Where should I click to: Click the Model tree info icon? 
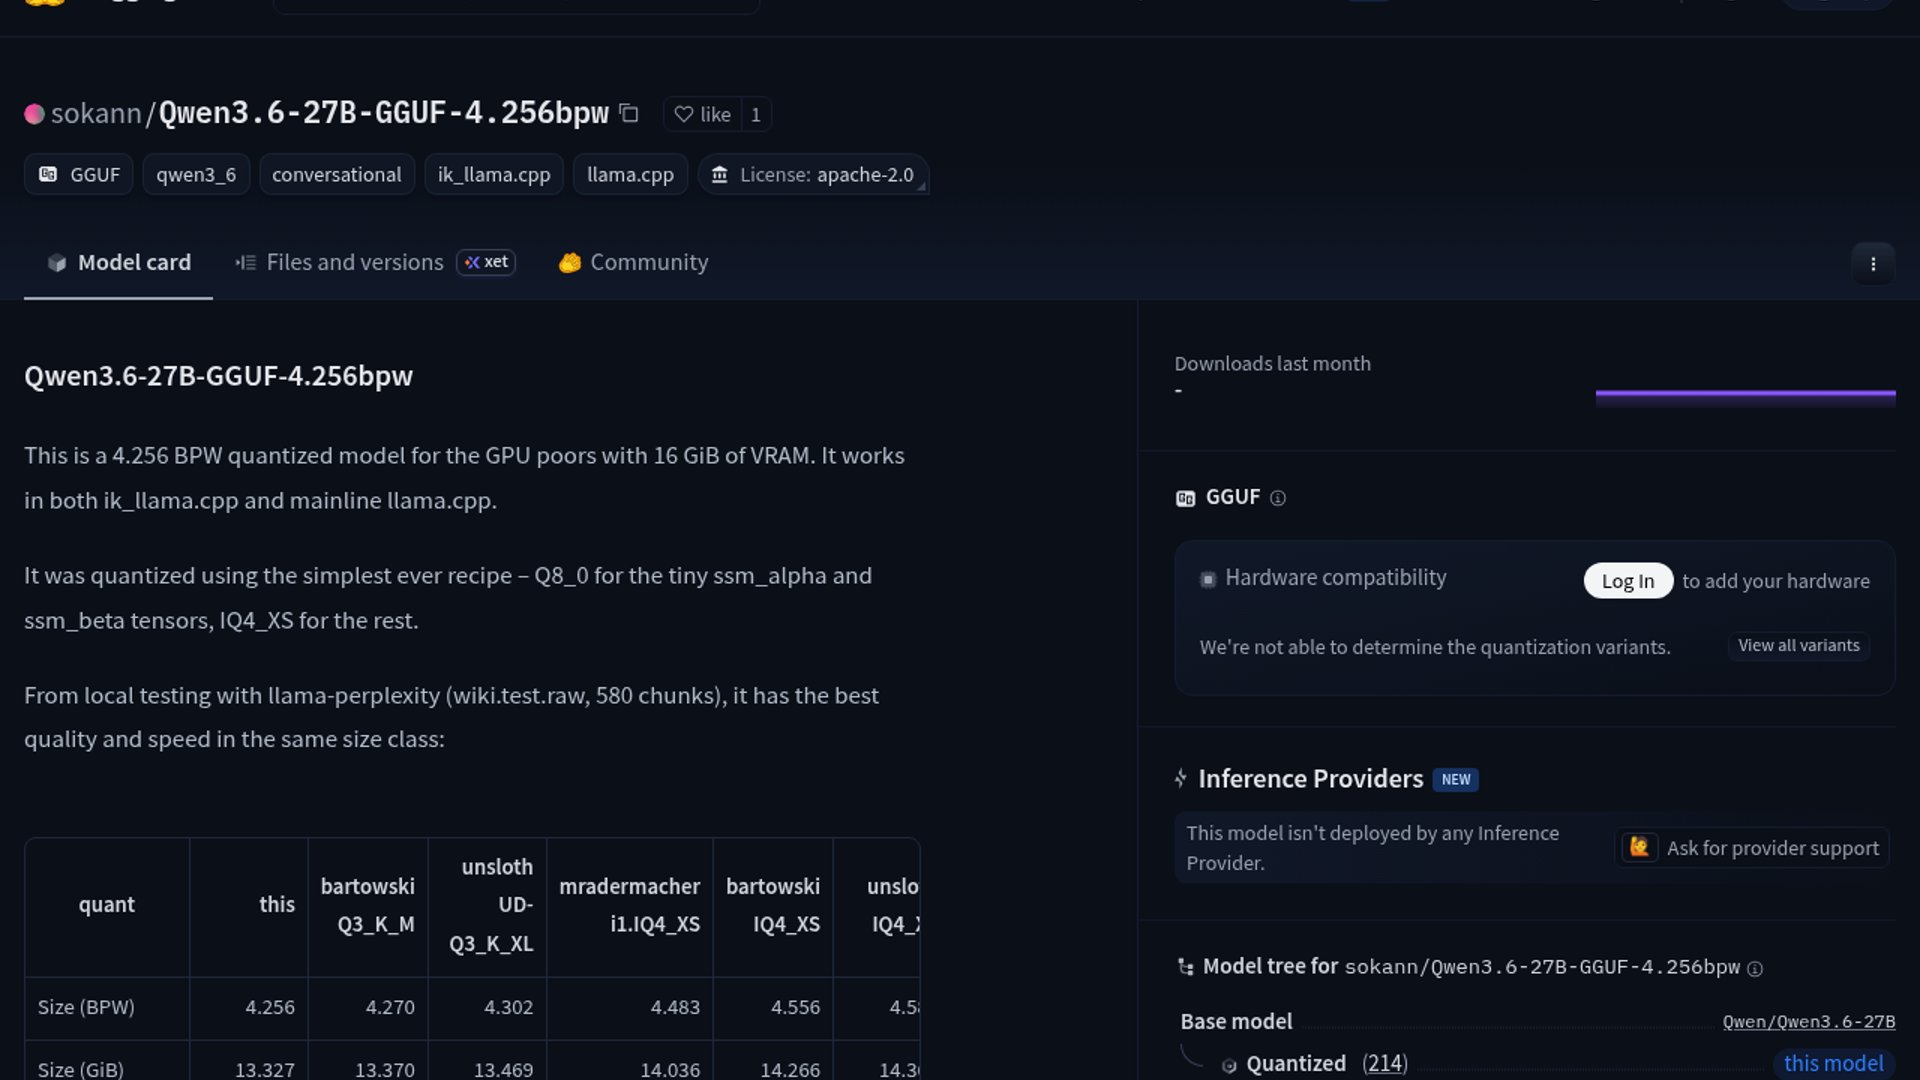click(x=1754, y=968)
